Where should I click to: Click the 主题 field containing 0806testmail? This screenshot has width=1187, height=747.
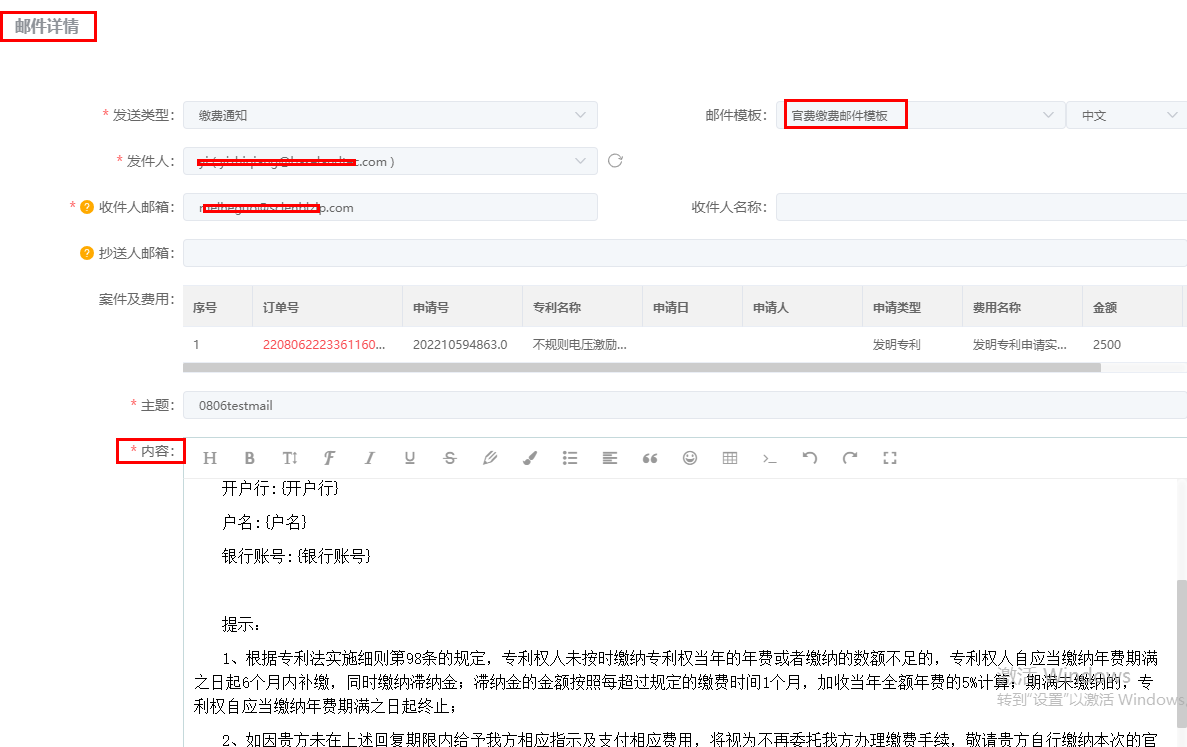click(685, 405)
